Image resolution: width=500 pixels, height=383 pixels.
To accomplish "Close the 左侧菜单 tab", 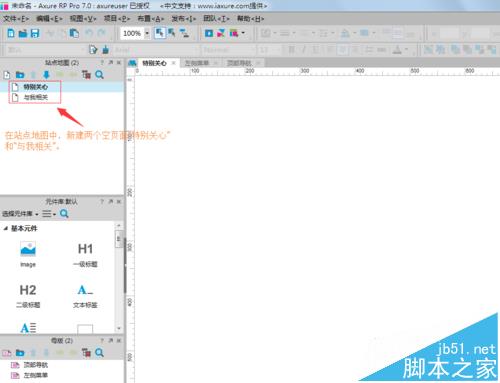I will [x=216, y=63].
